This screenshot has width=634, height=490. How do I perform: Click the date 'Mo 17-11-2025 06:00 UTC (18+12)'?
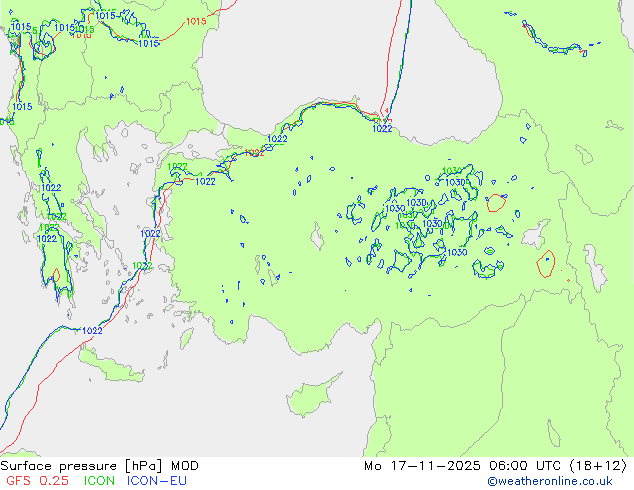click(x=495, y=466)
